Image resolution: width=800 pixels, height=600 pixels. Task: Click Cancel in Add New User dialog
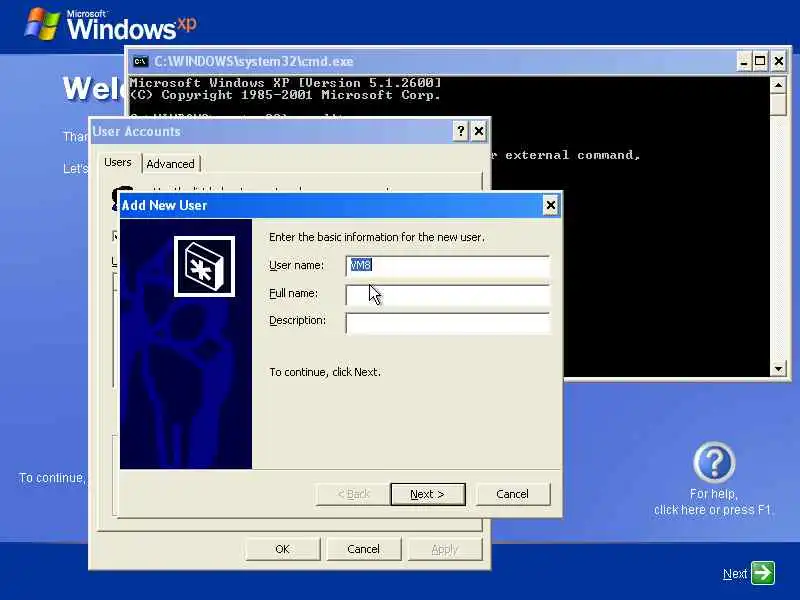pyautogui.click(x=512, y=494)
